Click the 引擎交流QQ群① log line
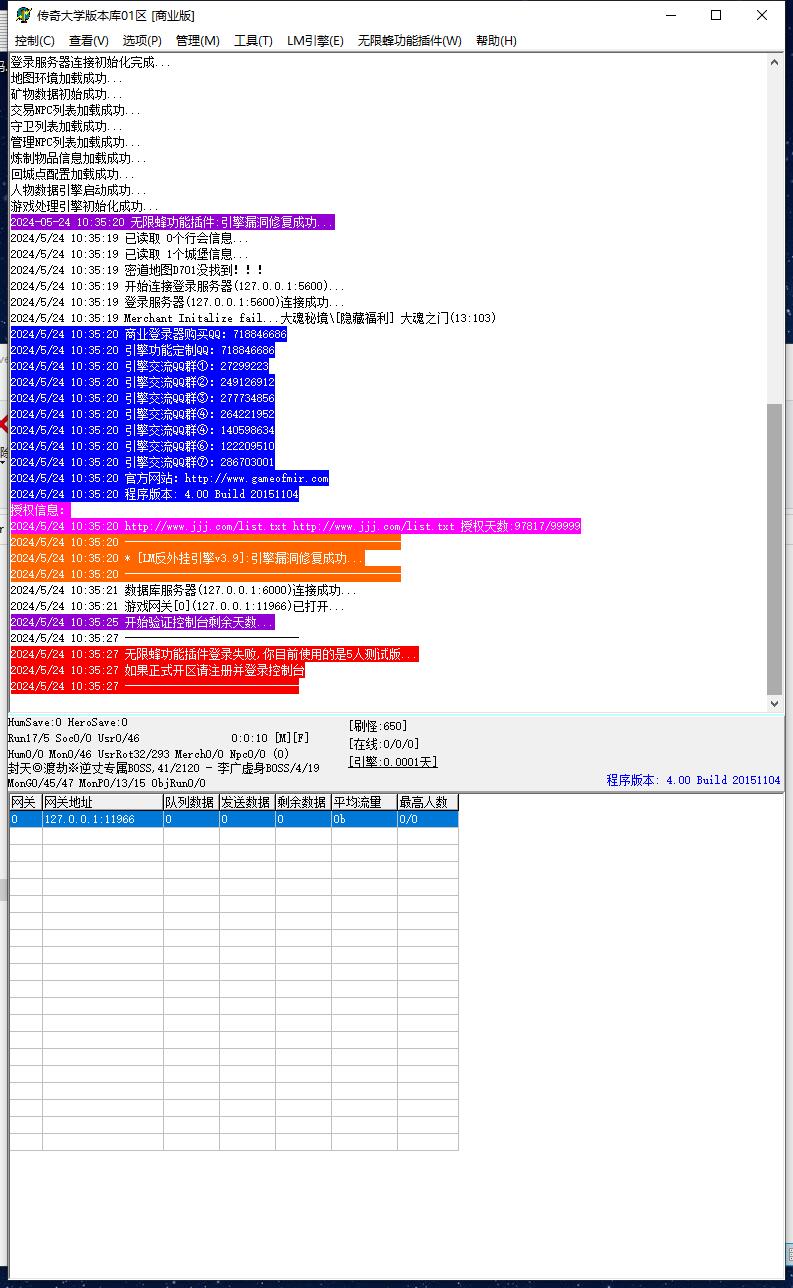 tap(142, 366)
